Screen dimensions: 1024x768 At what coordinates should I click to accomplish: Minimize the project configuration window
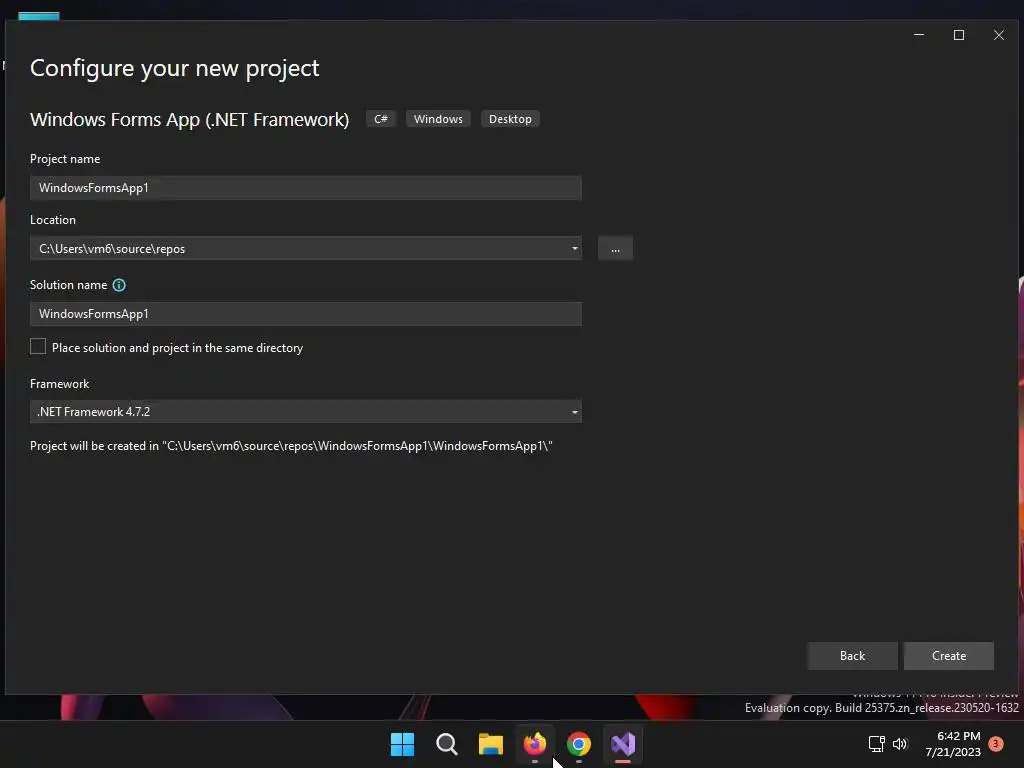(919, 35)
